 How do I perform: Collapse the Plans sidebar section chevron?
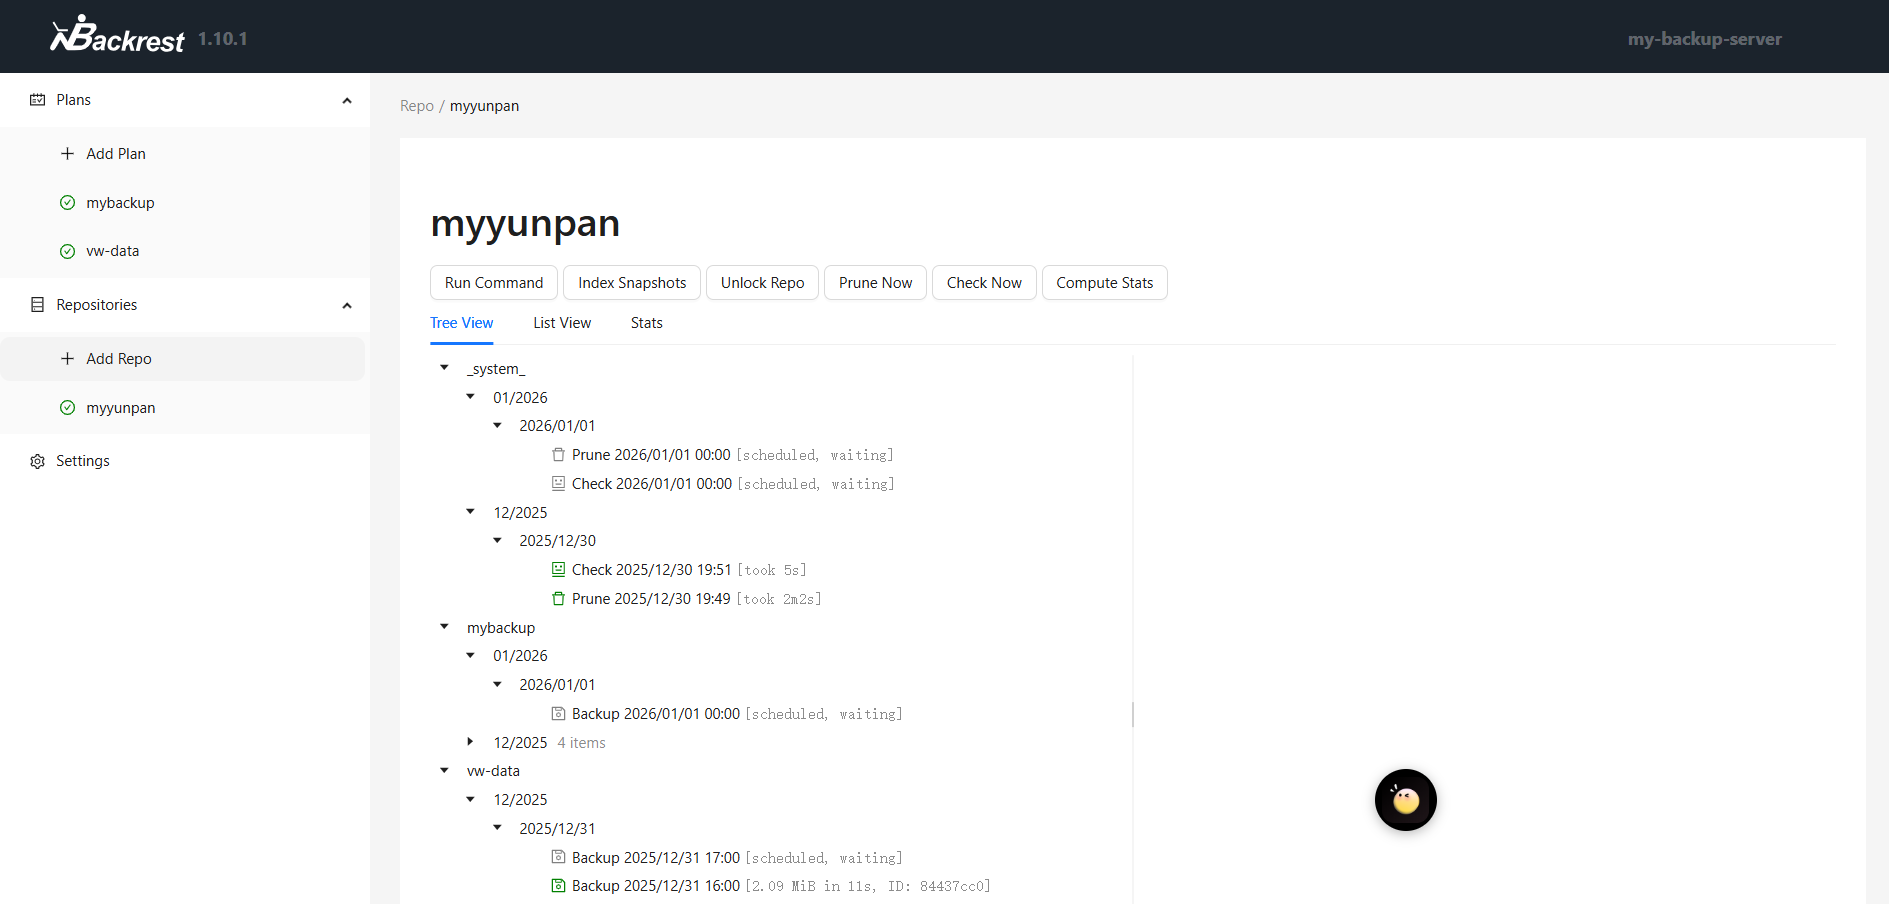[x=347, y=100]
